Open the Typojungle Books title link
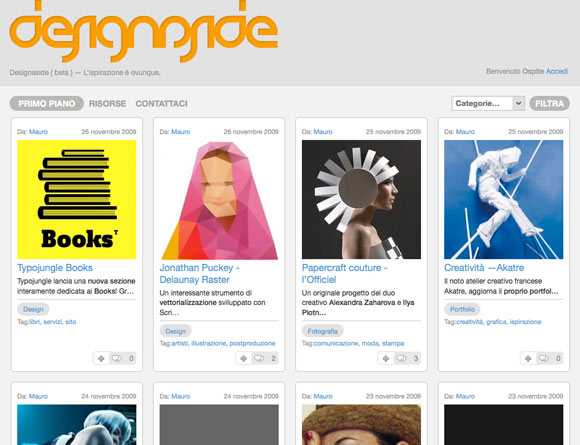The image size is (580, 445). (x=55, y=268)
